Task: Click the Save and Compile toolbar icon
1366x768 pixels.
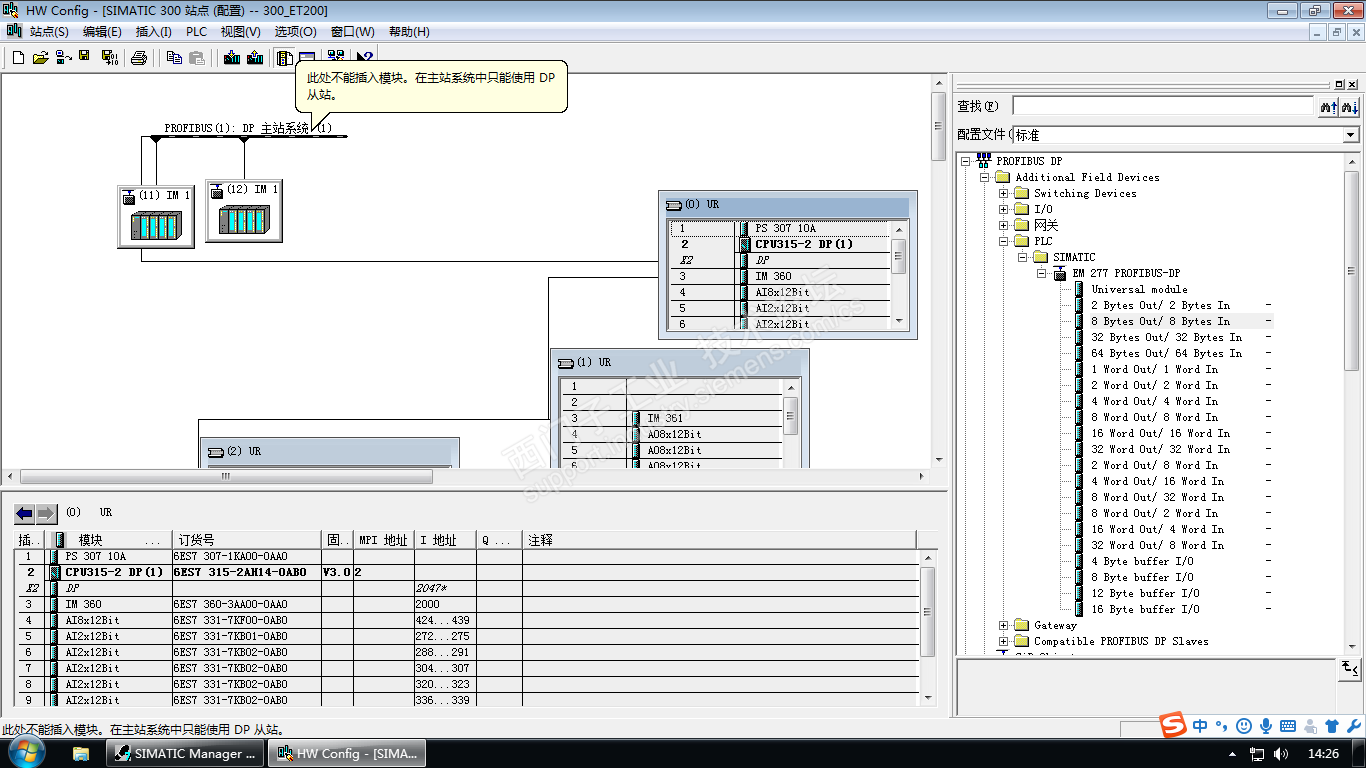Action: [x=109, y=58]
